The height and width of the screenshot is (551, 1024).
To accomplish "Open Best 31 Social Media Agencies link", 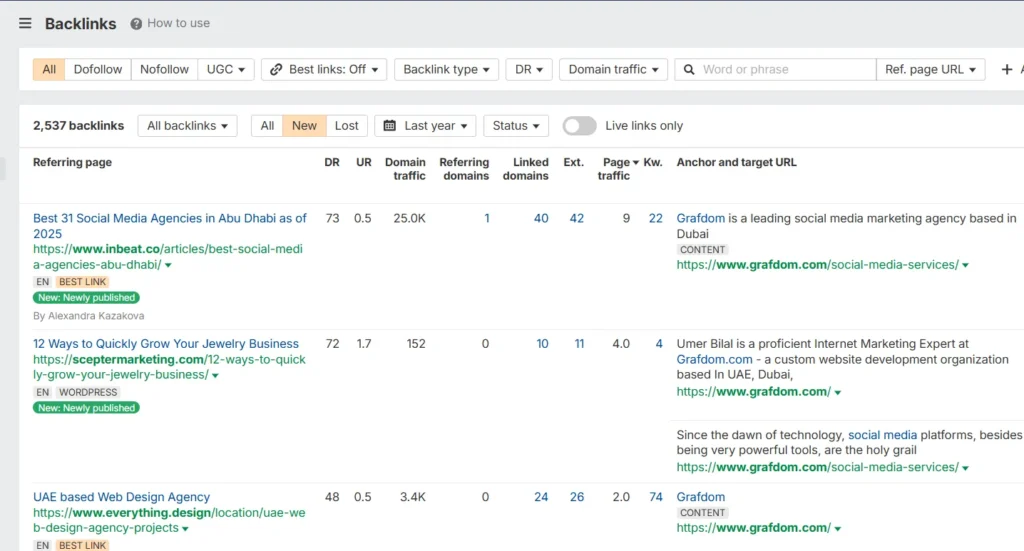I will click(170, 226).
